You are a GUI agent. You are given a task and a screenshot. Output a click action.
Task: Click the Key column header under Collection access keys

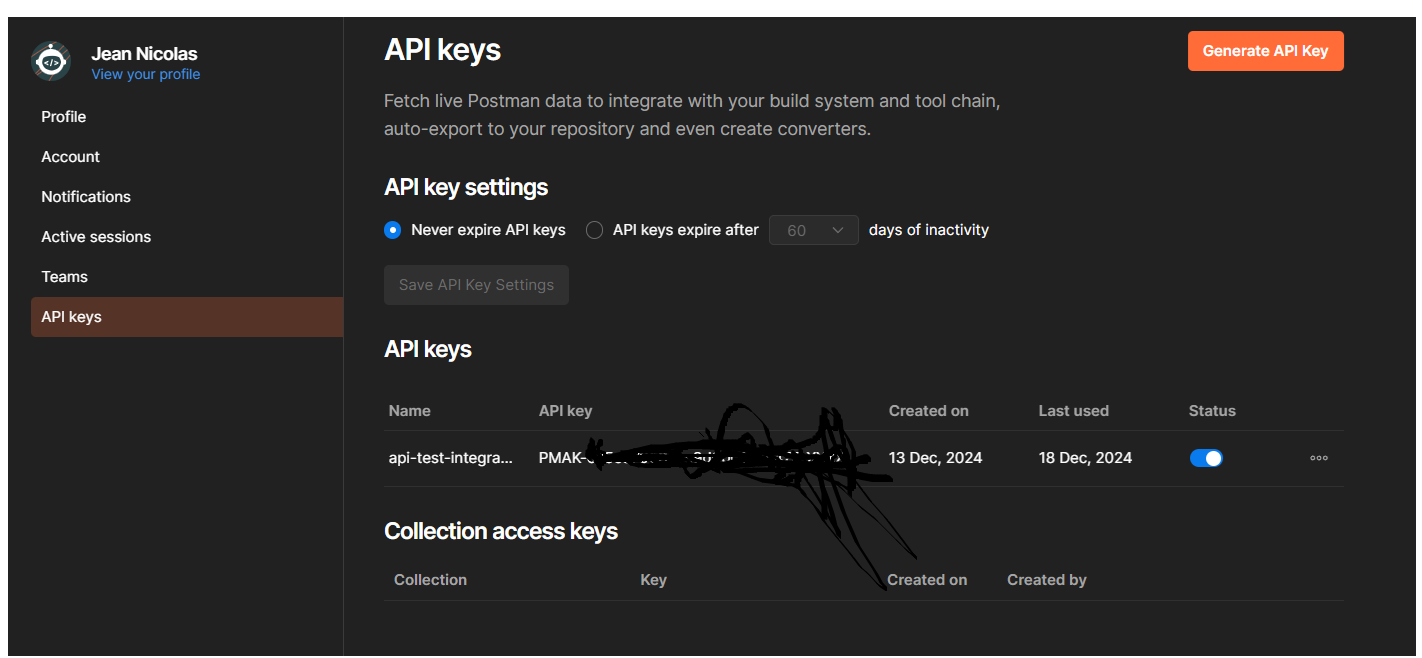pyautogui.click(x=653, y=580)
